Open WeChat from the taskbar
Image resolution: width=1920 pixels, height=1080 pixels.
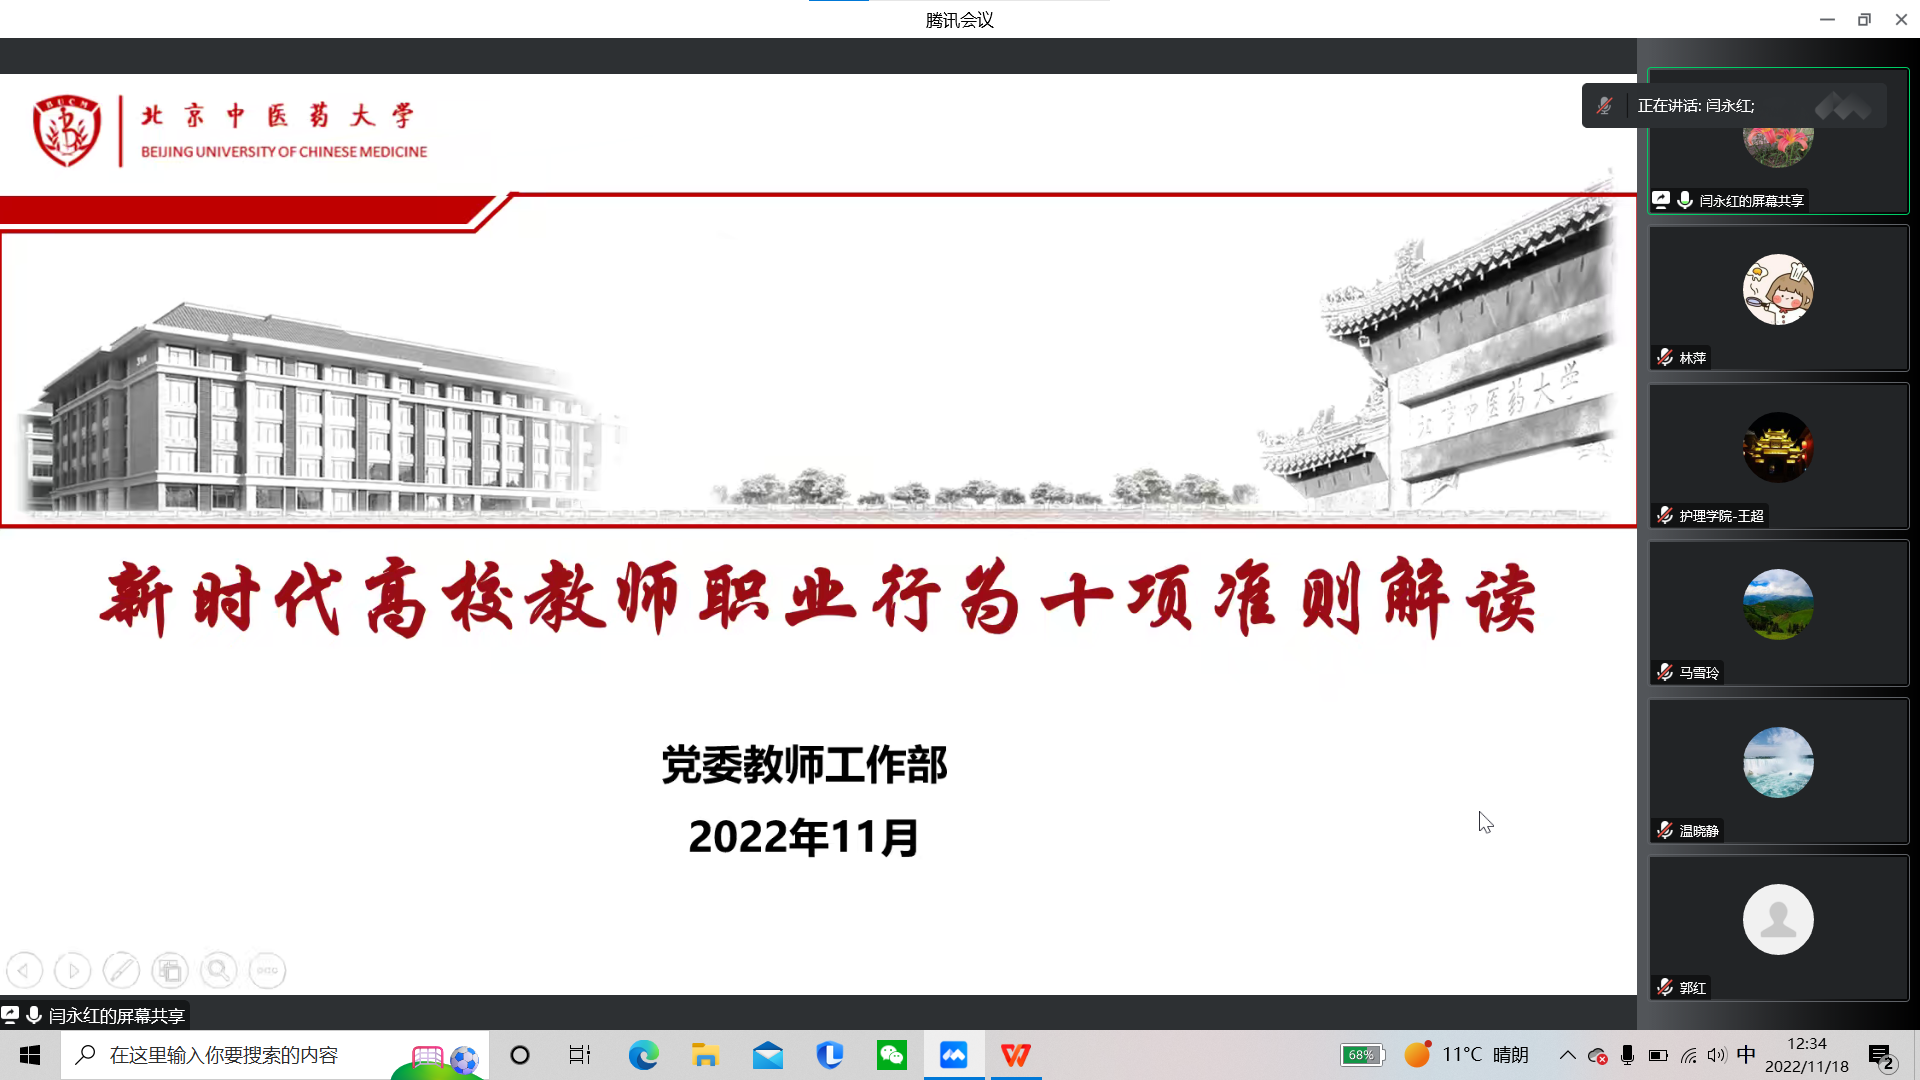(891, 1055)
